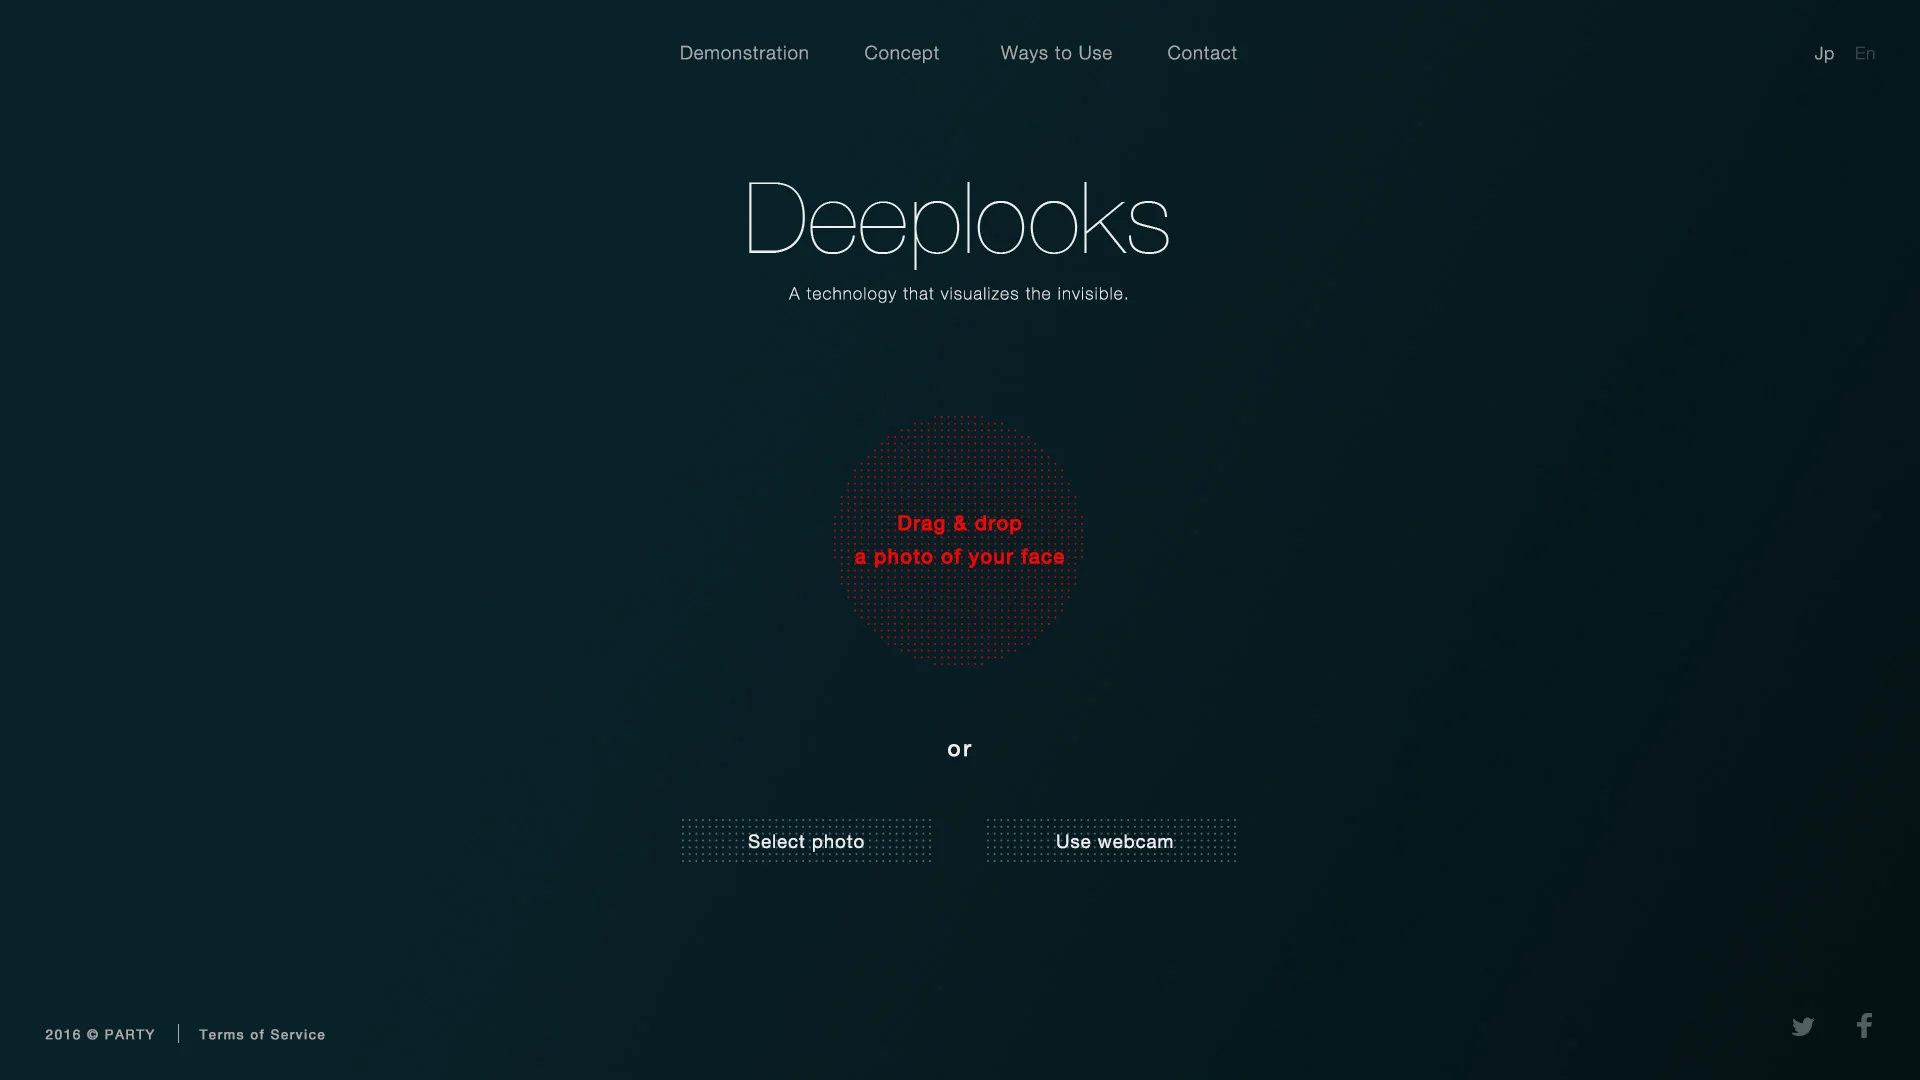
Task: Open the Facebook share icon
Action: click(1865, 1025)
